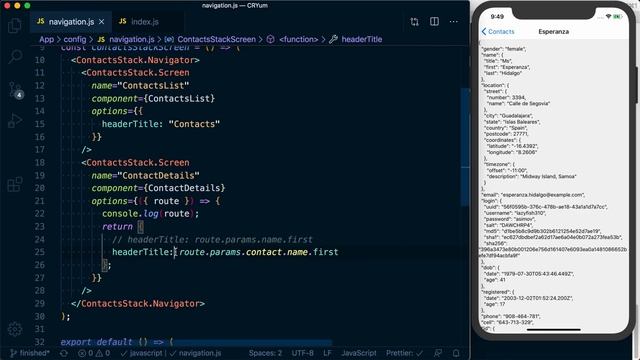Open the Extensions view in activity bar
640x360 pixels.
point(15,184)
